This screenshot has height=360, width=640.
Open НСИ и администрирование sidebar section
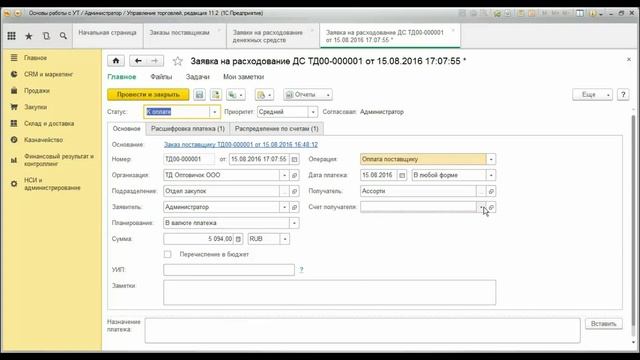click(52, 184)
